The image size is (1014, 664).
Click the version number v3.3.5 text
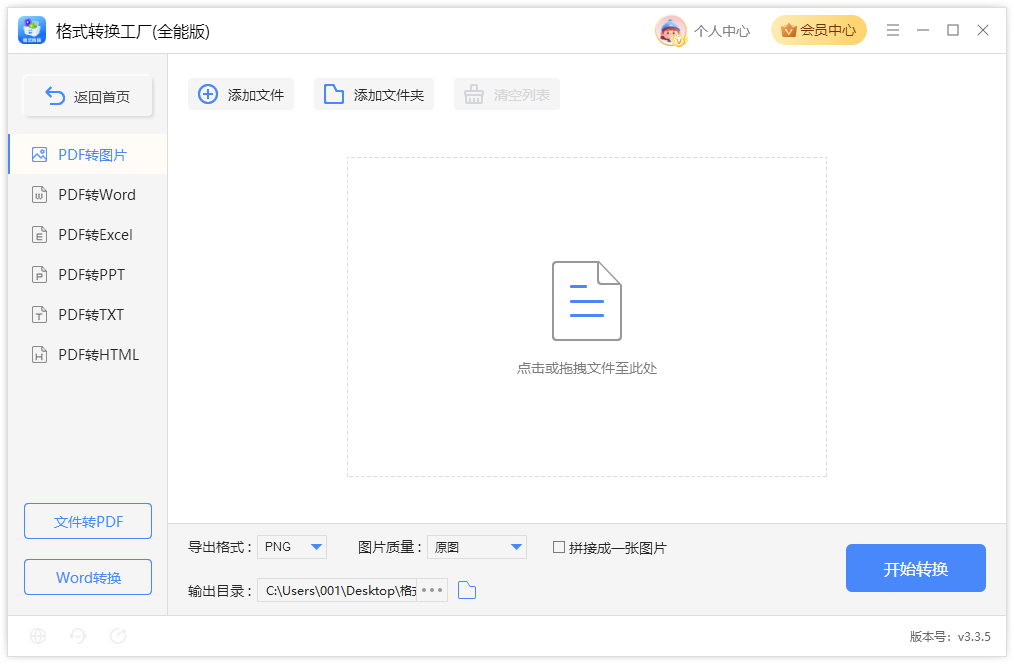950,637
